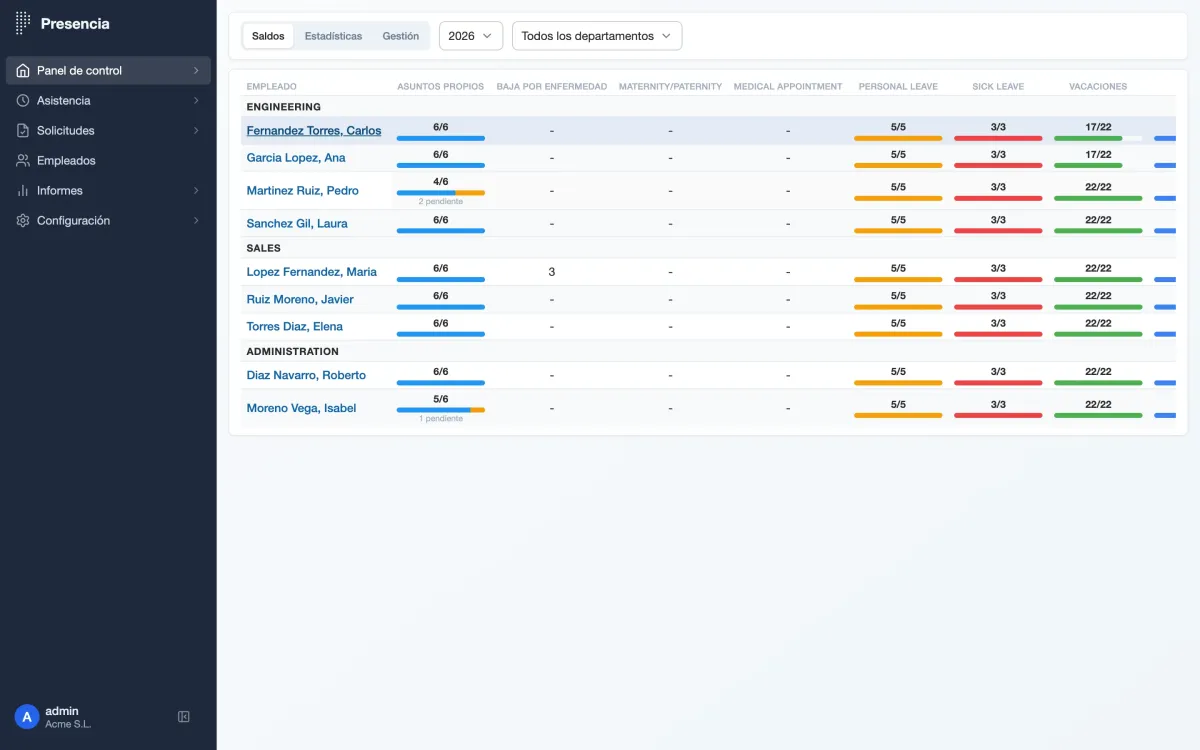Click the home icon for Panel de control
Image resolution: width=1200 pixels, height=750 pixels.
pyautogui.click(x=23, y=71)
